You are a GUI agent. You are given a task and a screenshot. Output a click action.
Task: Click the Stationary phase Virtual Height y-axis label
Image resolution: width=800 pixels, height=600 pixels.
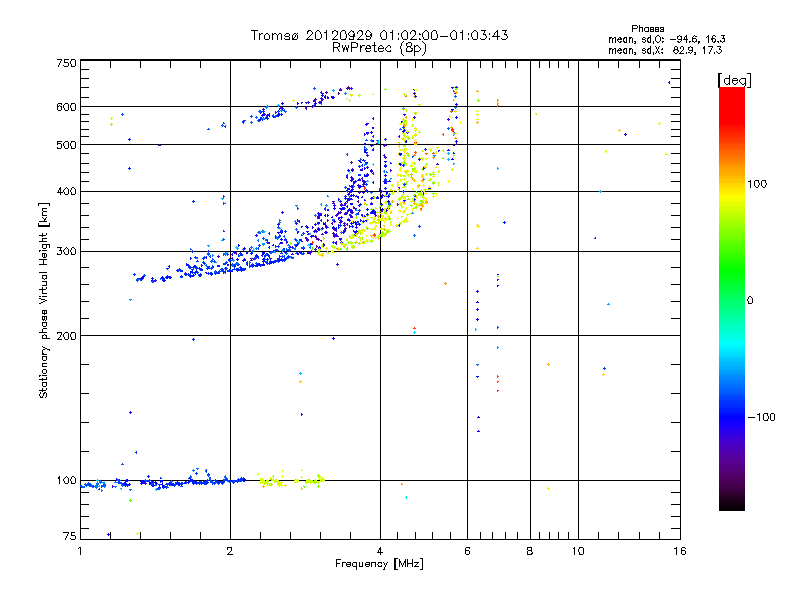[x=44, y=300]
